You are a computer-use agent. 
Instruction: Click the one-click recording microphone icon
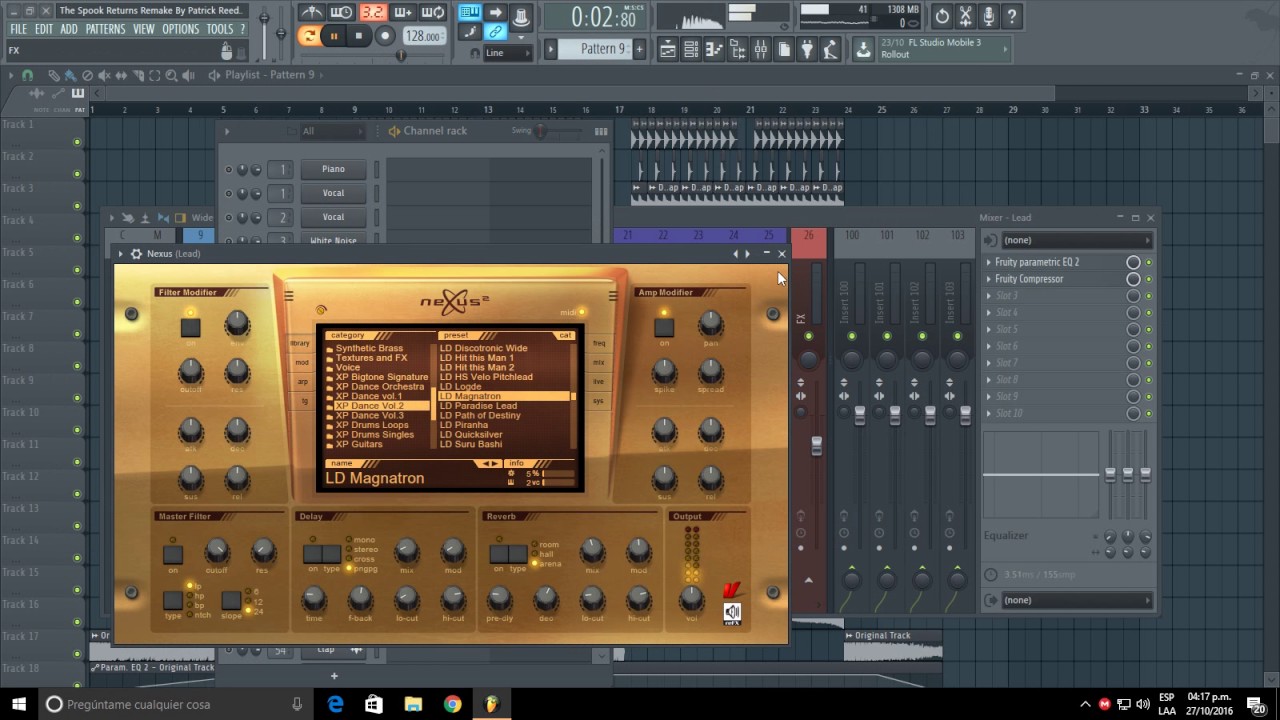(x=989, y=16)
